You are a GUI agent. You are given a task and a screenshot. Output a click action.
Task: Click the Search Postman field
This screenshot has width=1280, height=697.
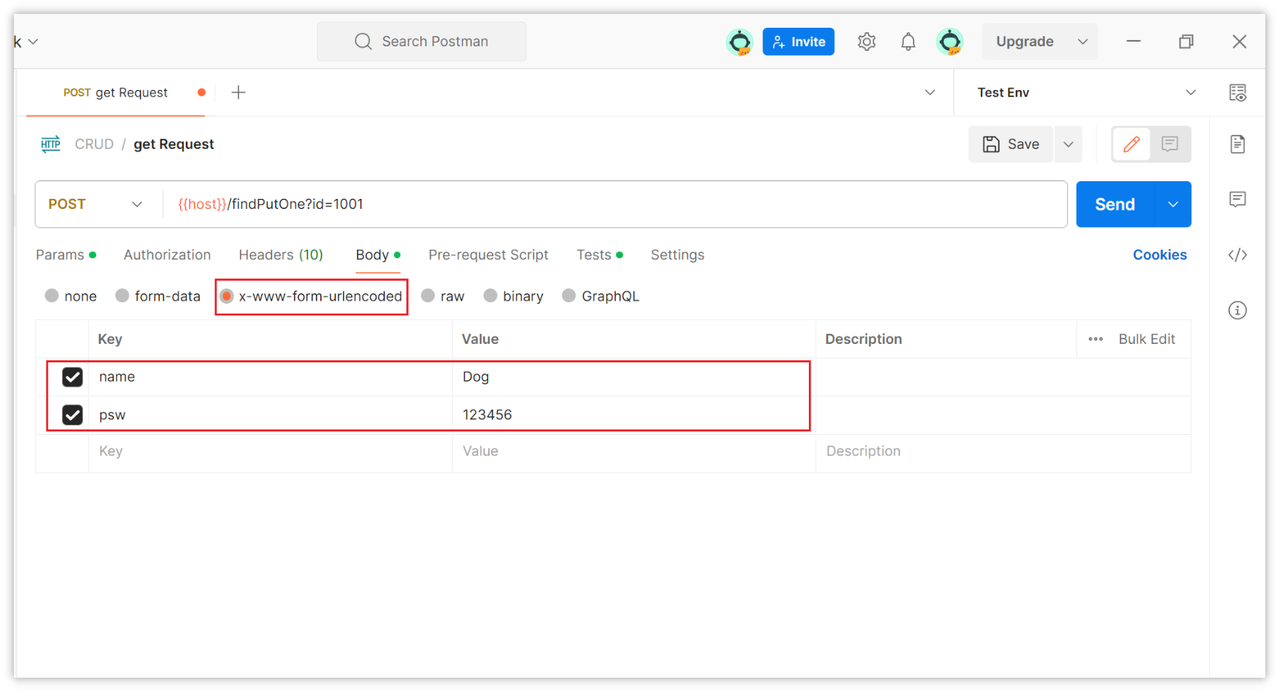pyautogui.click(x=422, y=42)
